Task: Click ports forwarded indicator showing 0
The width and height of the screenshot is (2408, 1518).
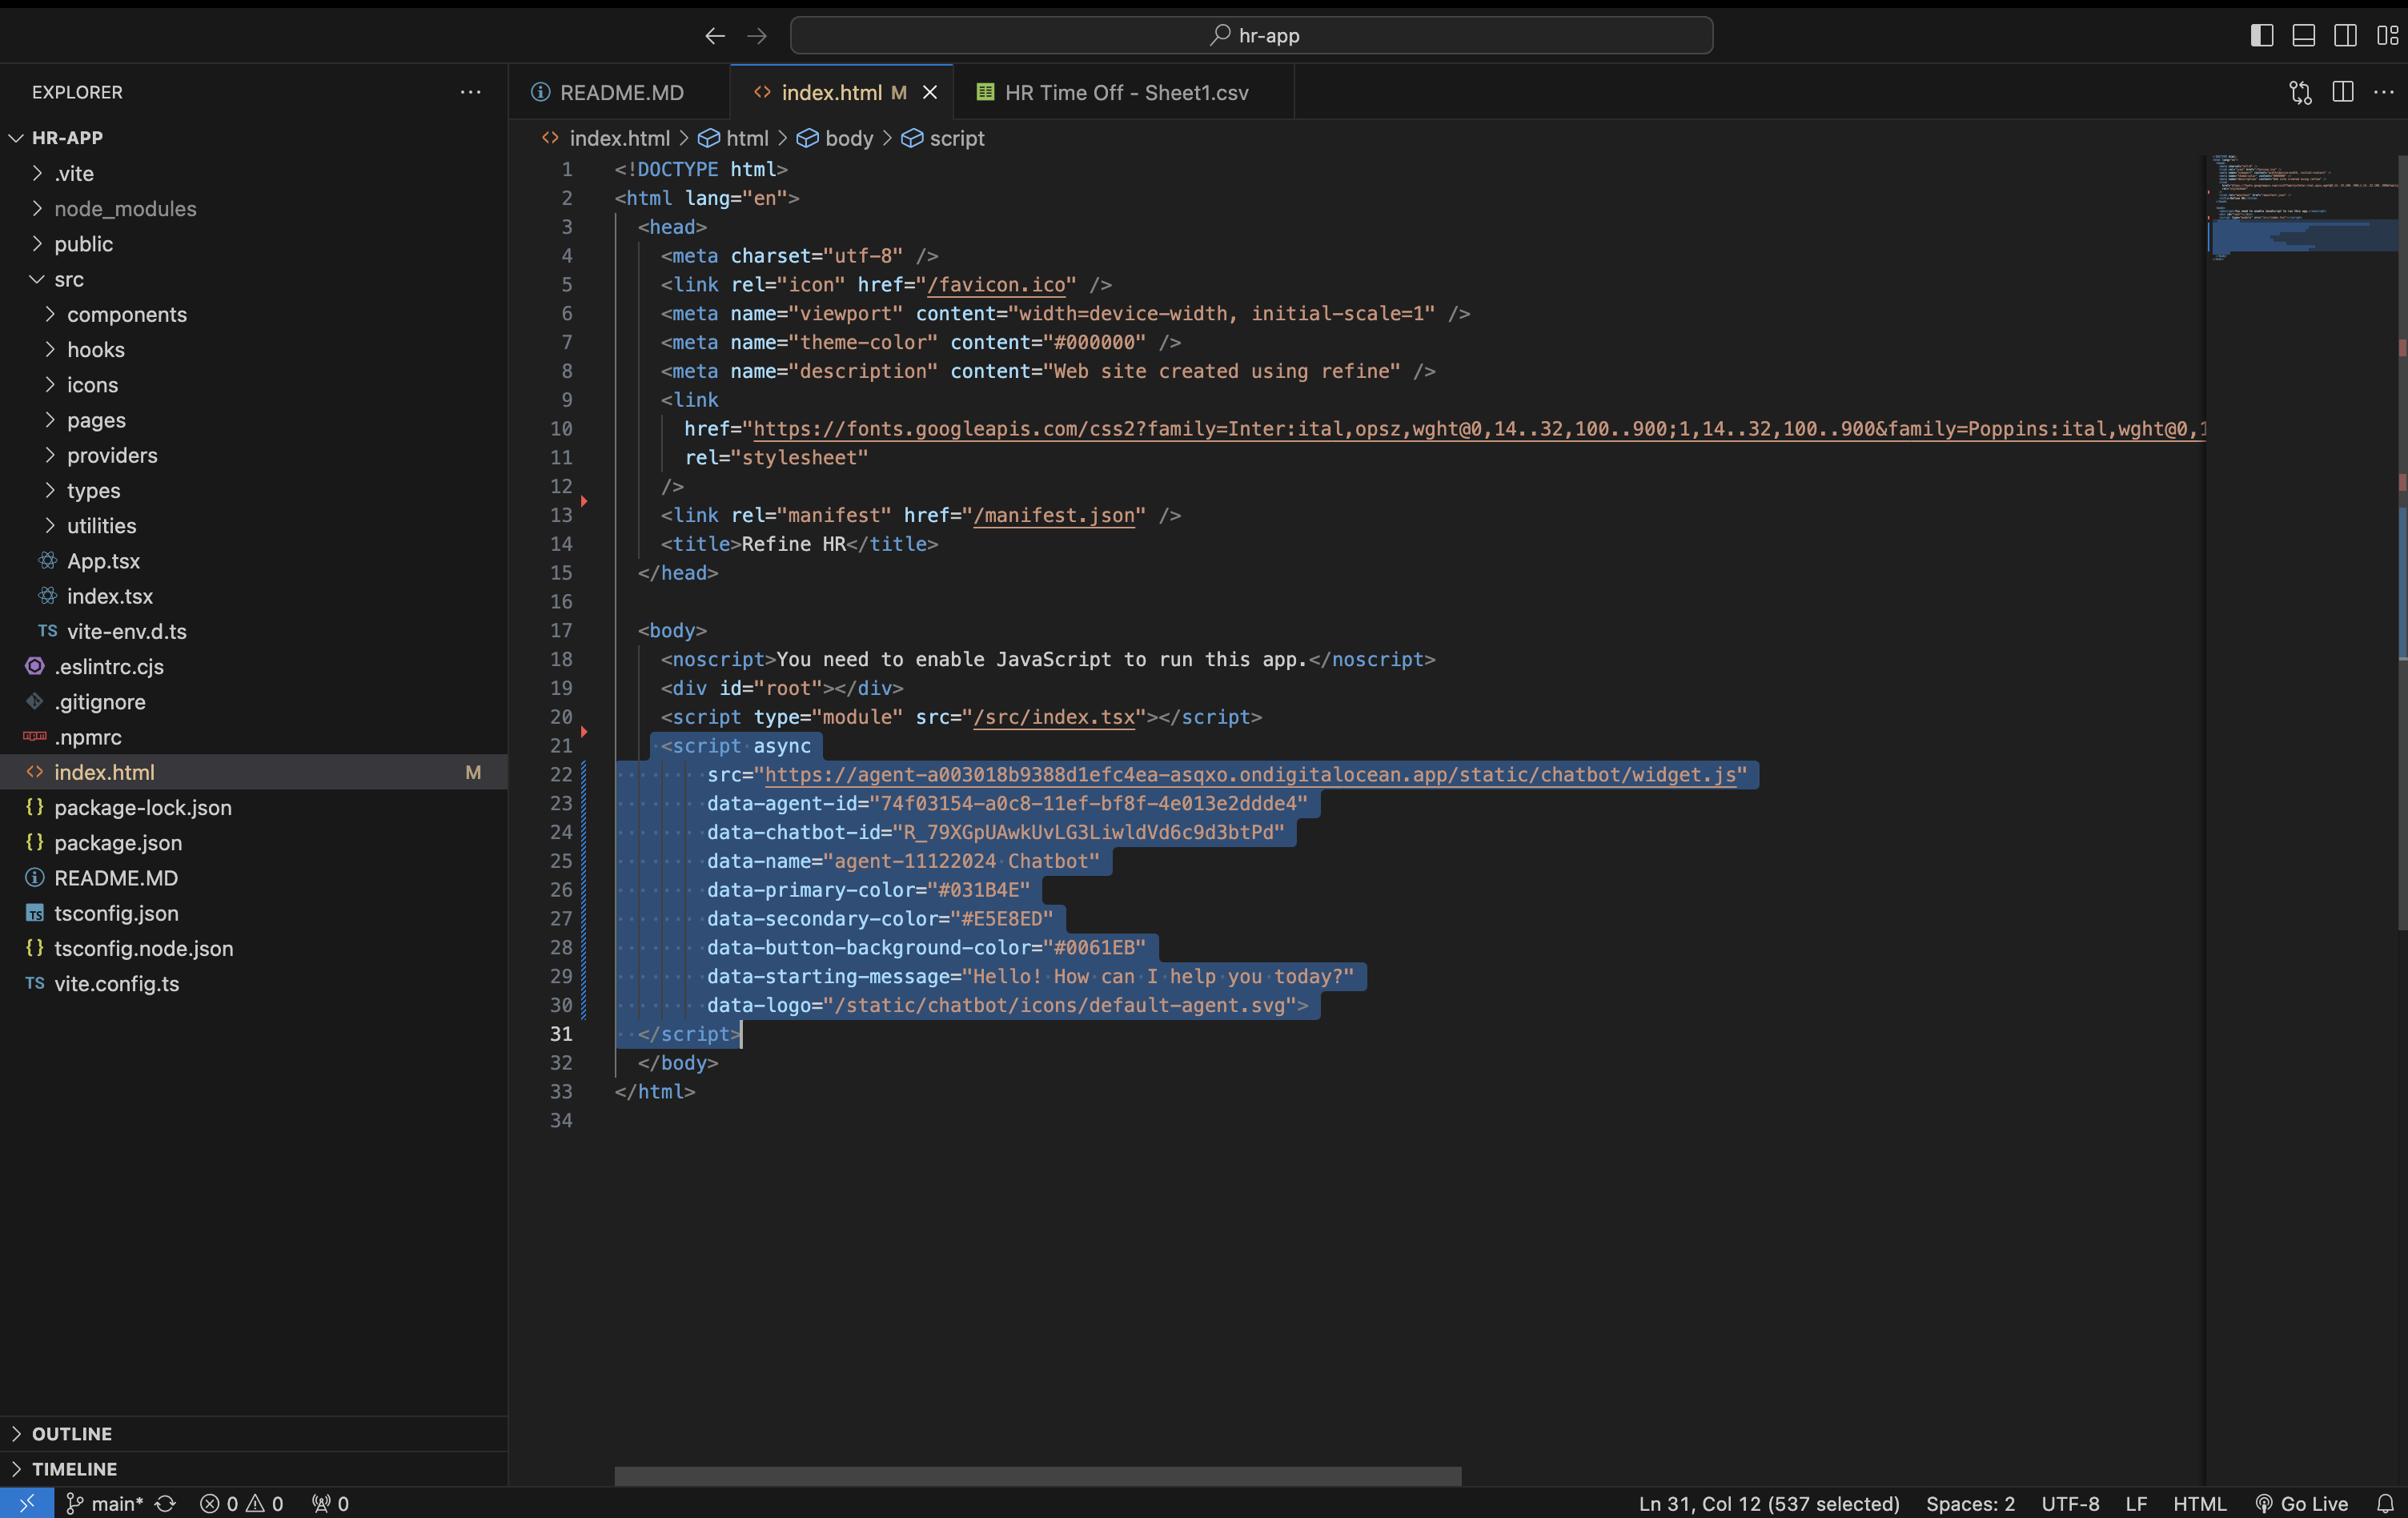Action: point(330,1503)
